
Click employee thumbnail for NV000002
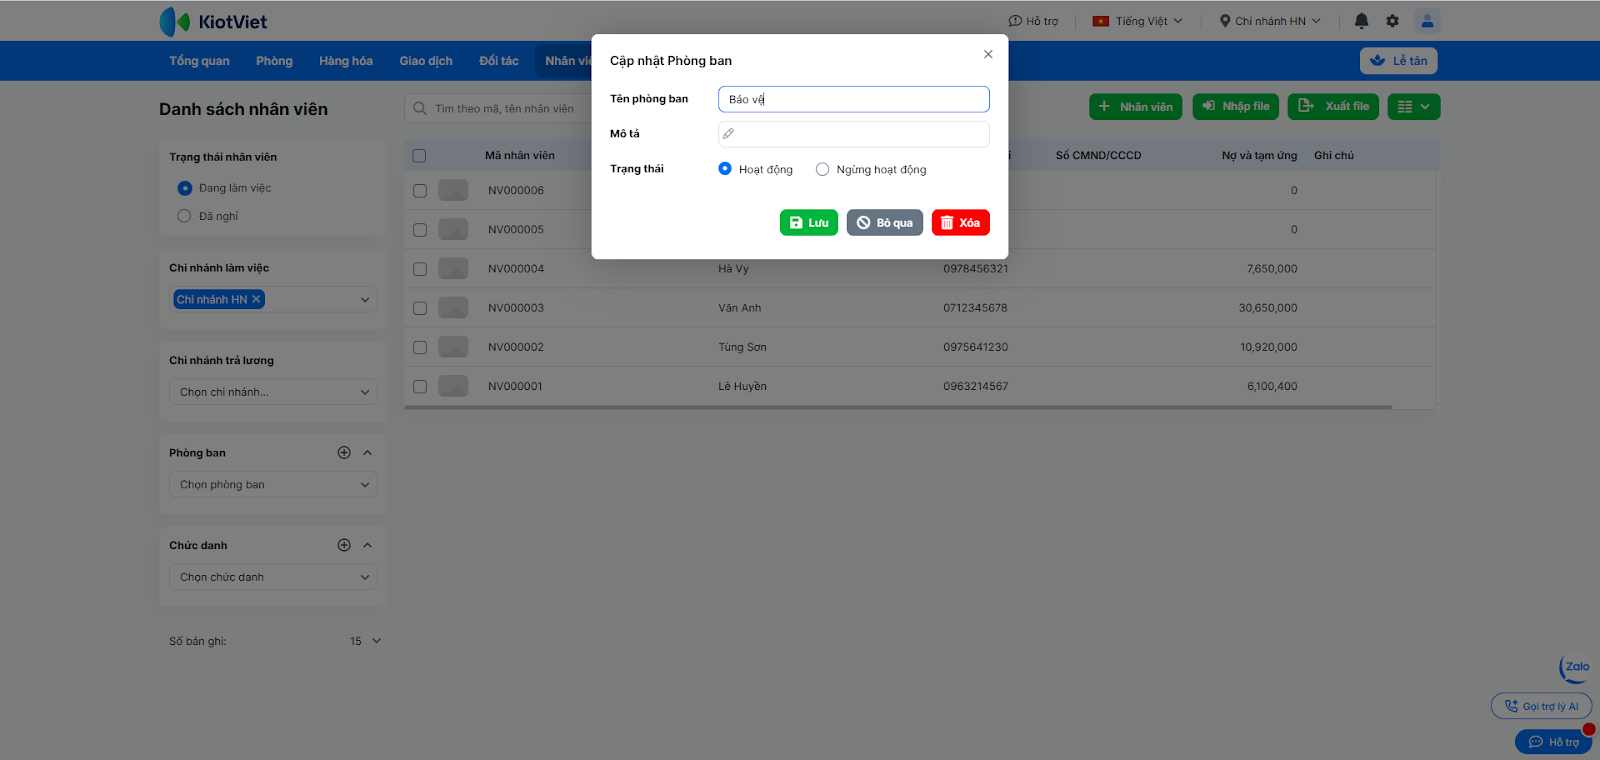tap(453, 347)
